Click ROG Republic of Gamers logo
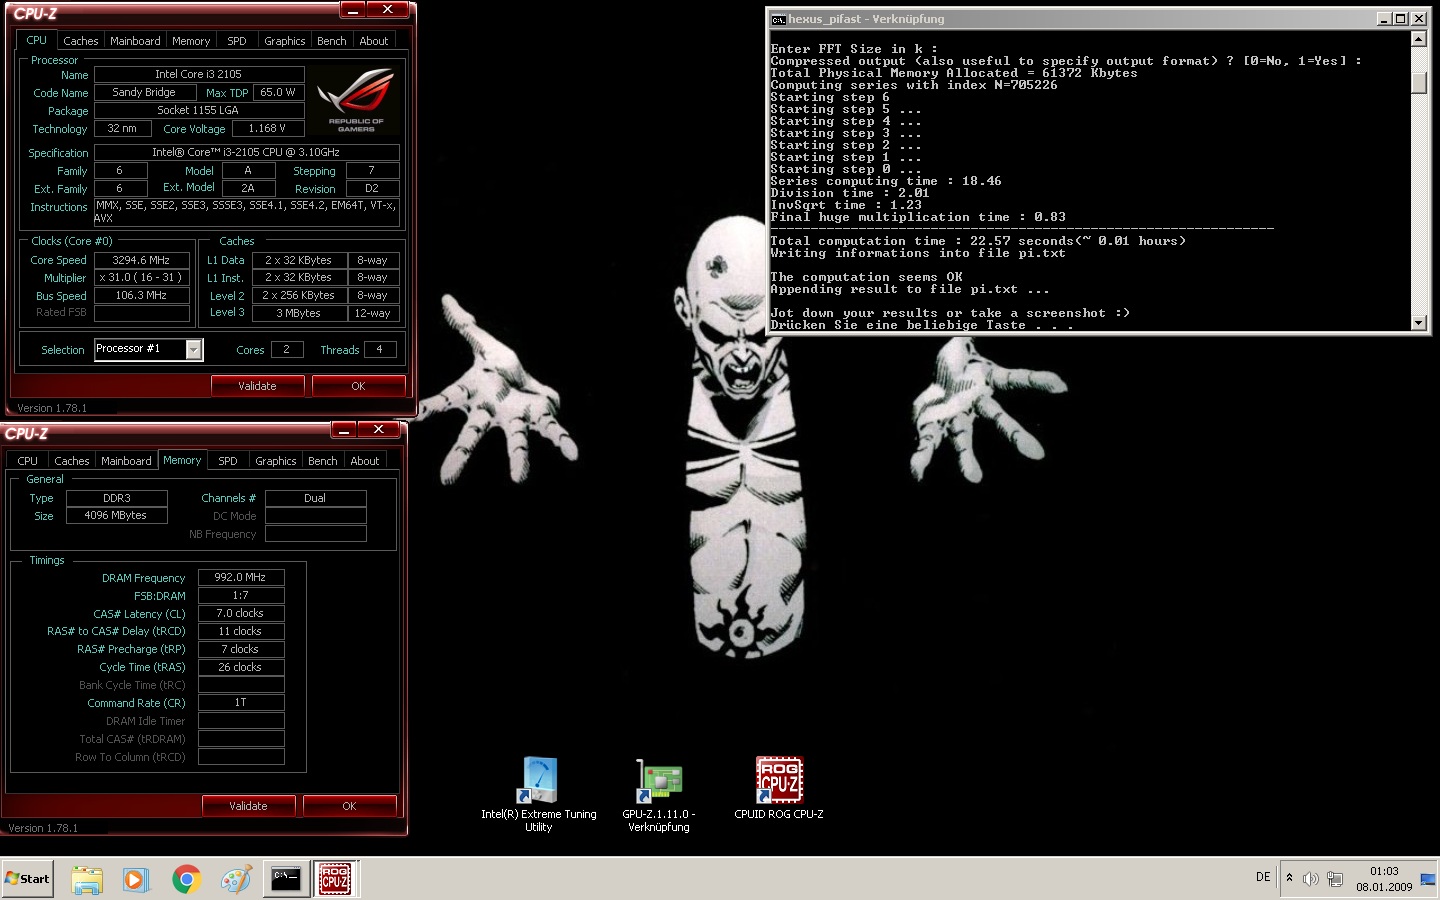Viewport: 1440px width, 900px height. [355, 100]
